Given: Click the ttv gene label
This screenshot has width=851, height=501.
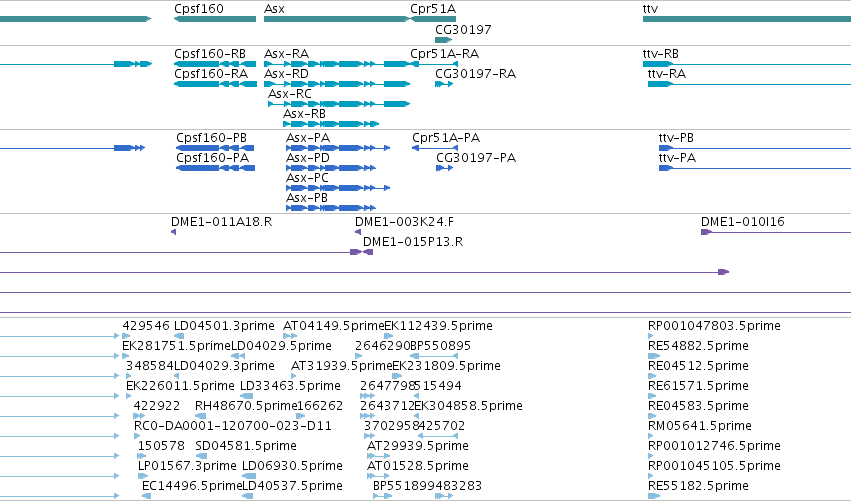Looking at the screenshot, I should (x=650, y=9).
